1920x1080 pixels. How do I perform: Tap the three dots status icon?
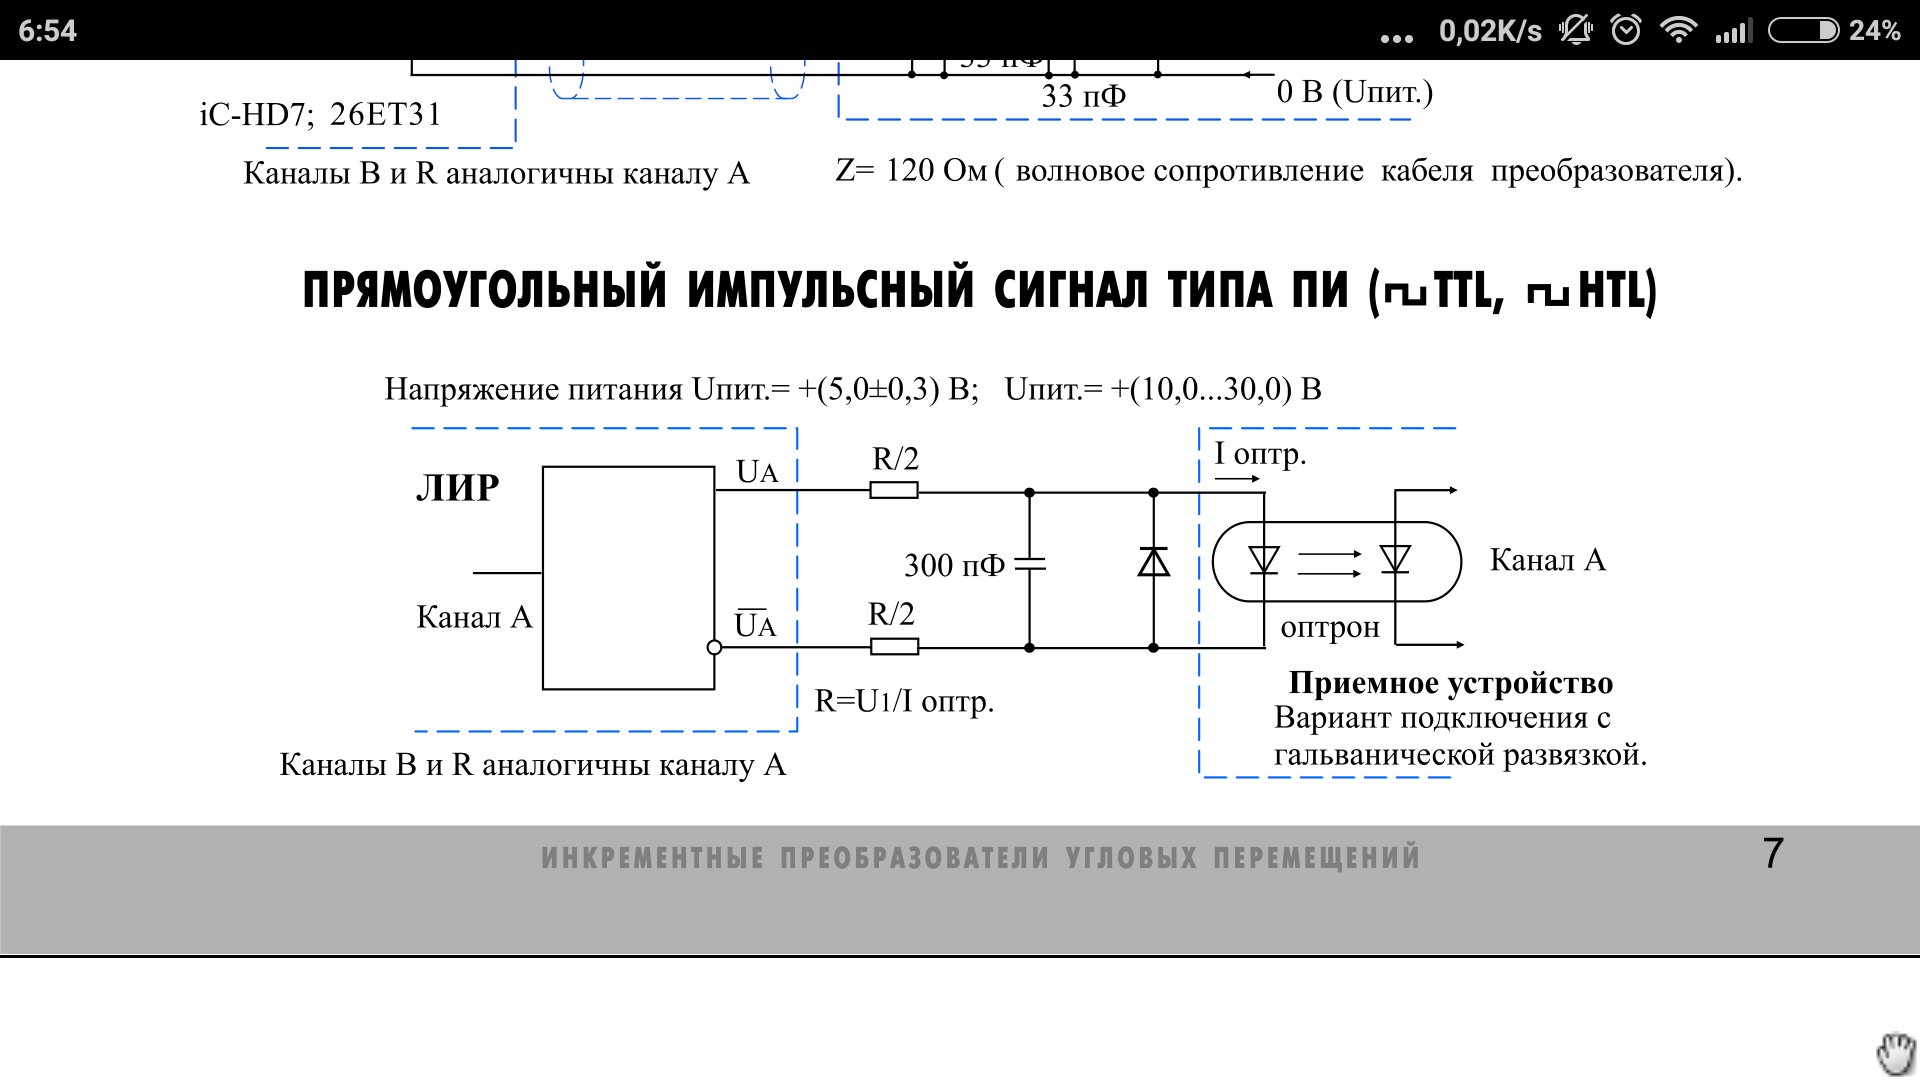coord(1396,38)
